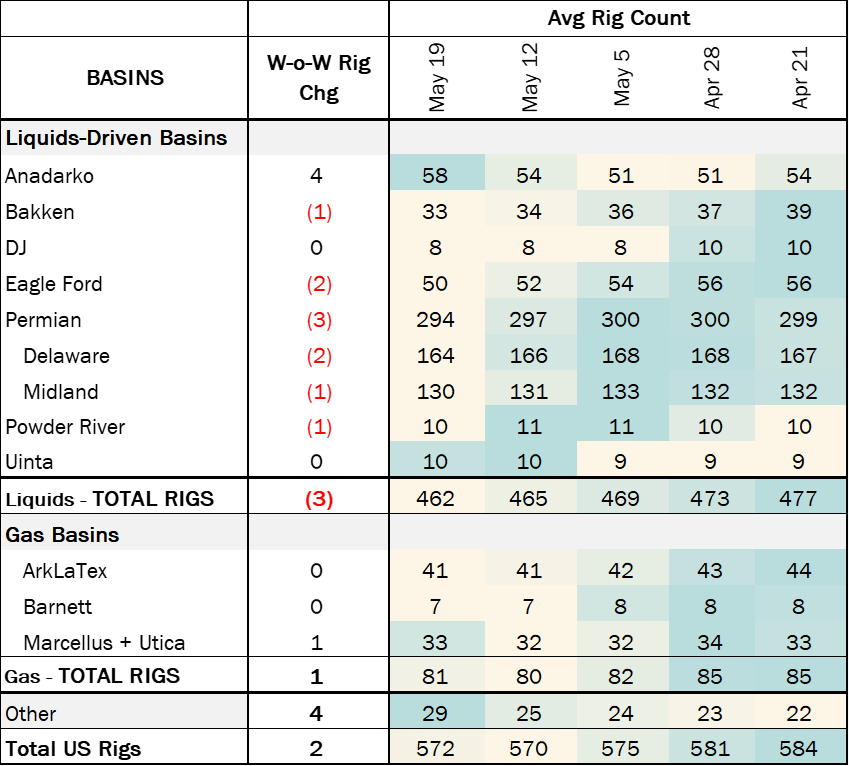
Task: Select the Permian row label
Action: (x=43, y=320)
